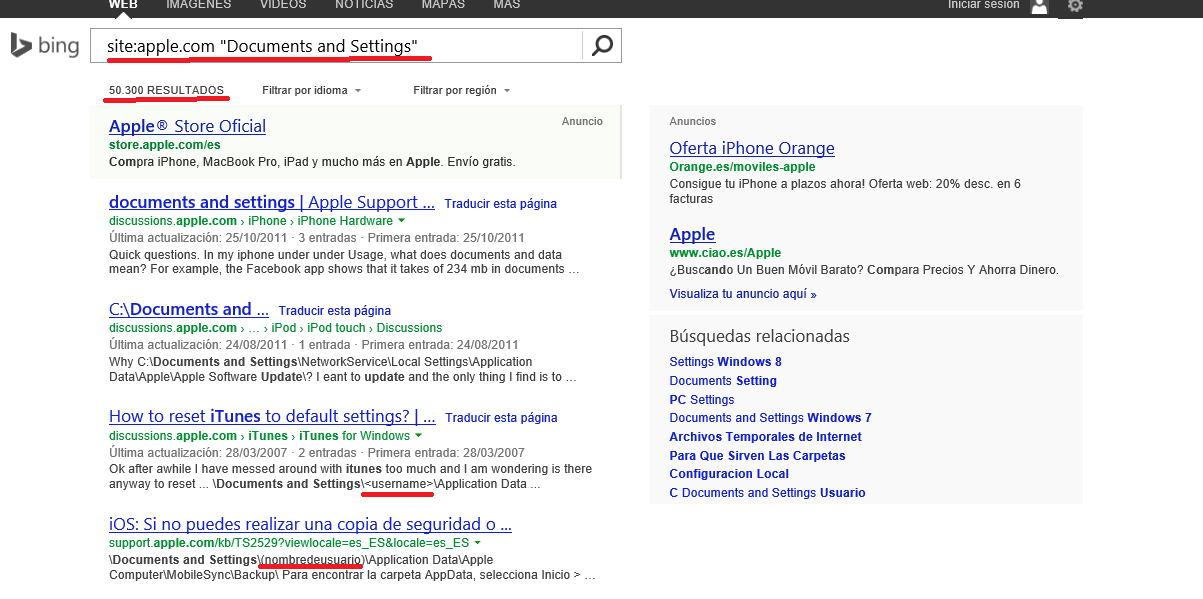Click the www.ciao.es/Apple URL text
Viewport: 1203px width, 599px height.
point(725,253)
